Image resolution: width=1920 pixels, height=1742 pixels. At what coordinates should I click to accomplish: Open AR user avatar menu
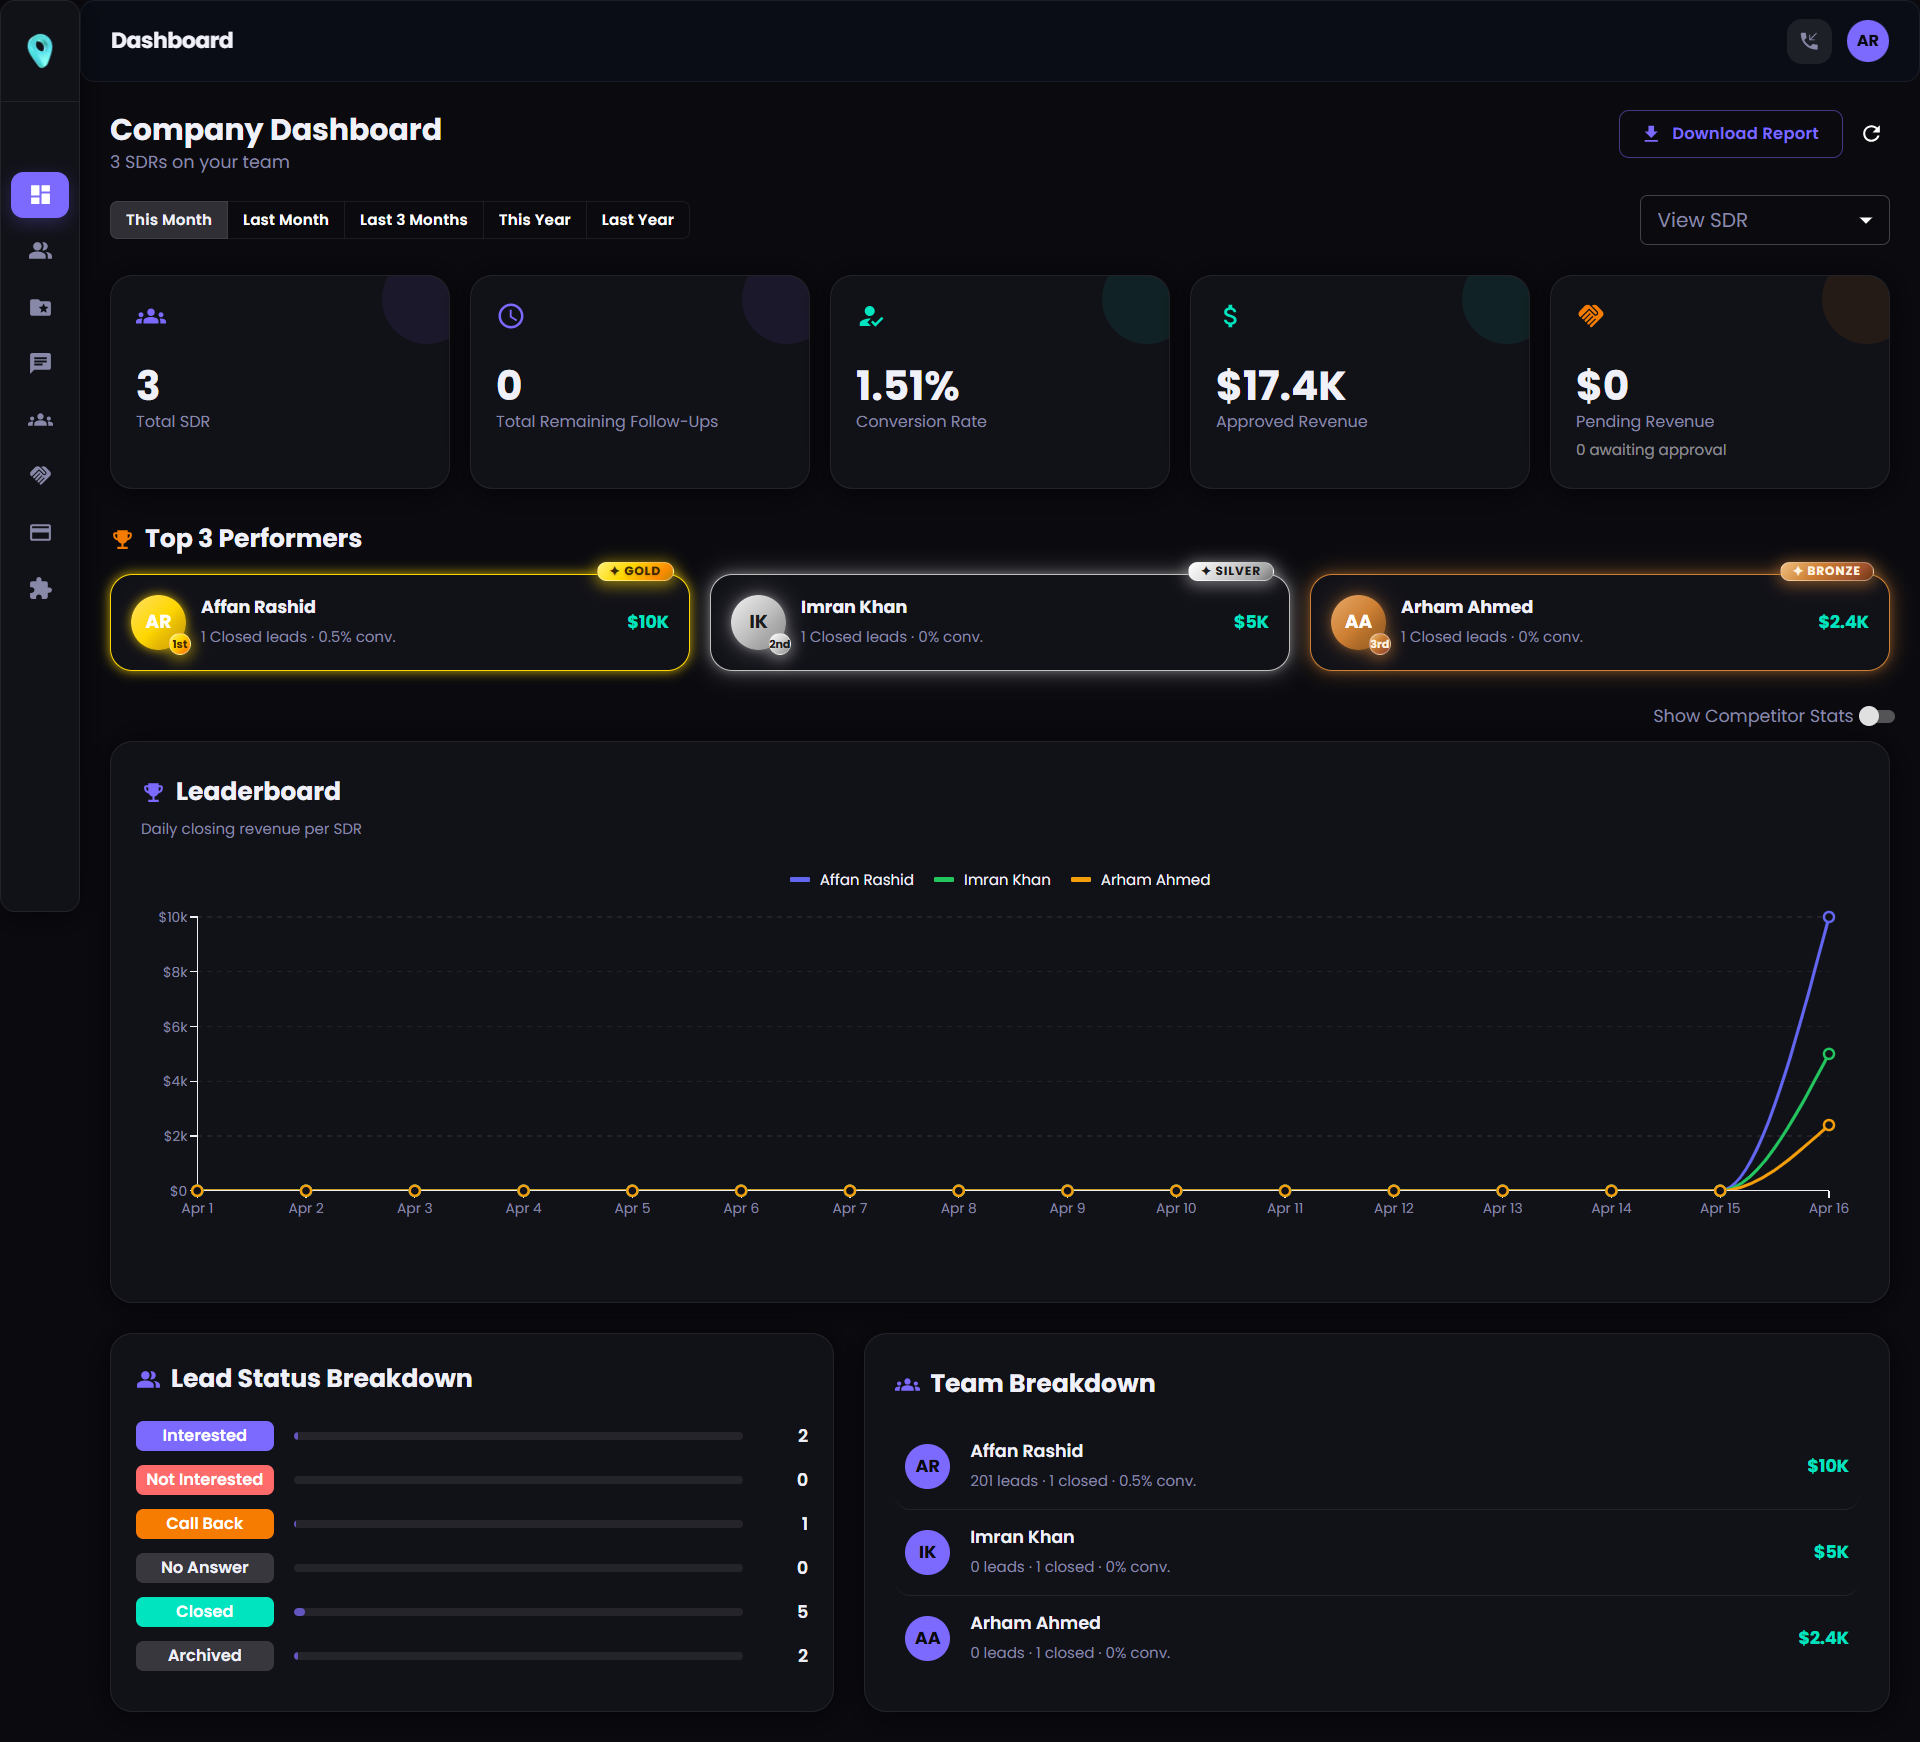tap(1867, 41)
